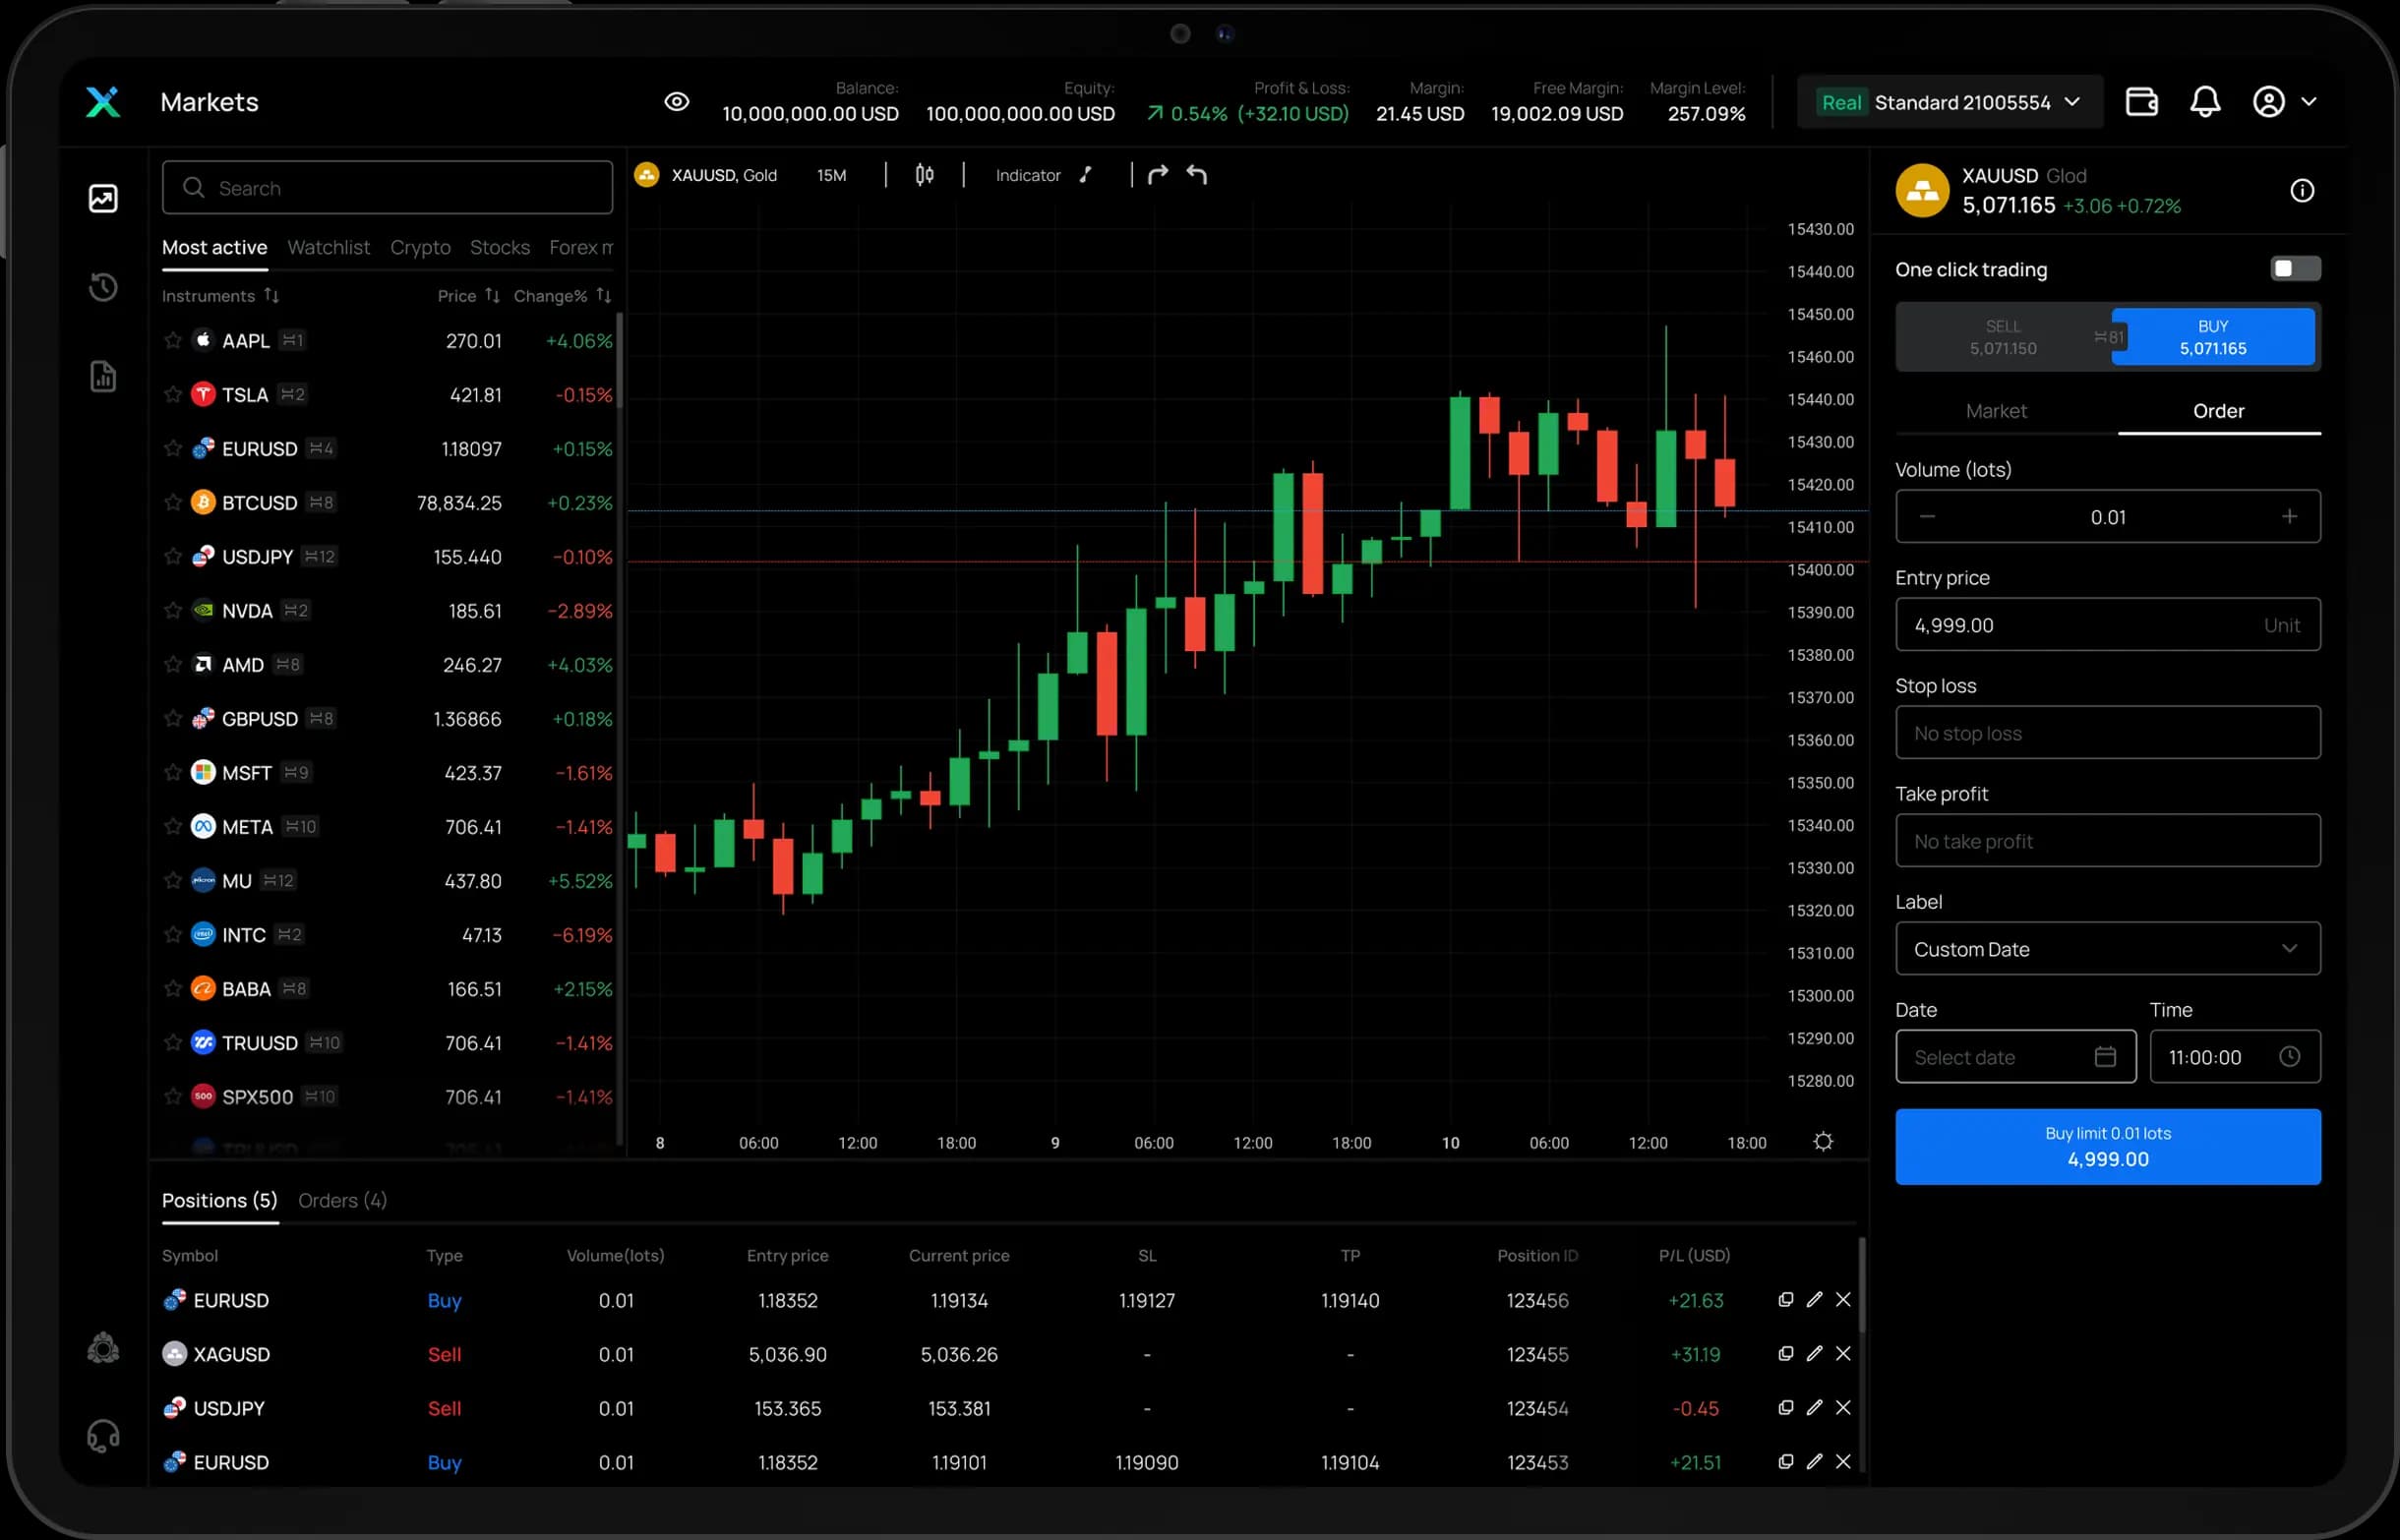The height and width of the screenshot is (1540, 2400).
Task: Star NVDA as favorite
Action: click(173, 610)
